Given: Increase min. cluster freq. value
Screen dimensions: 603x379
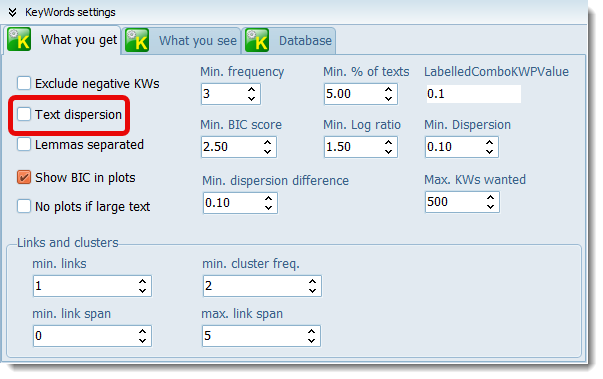Looking at the screenshot, I should [312, 281].
